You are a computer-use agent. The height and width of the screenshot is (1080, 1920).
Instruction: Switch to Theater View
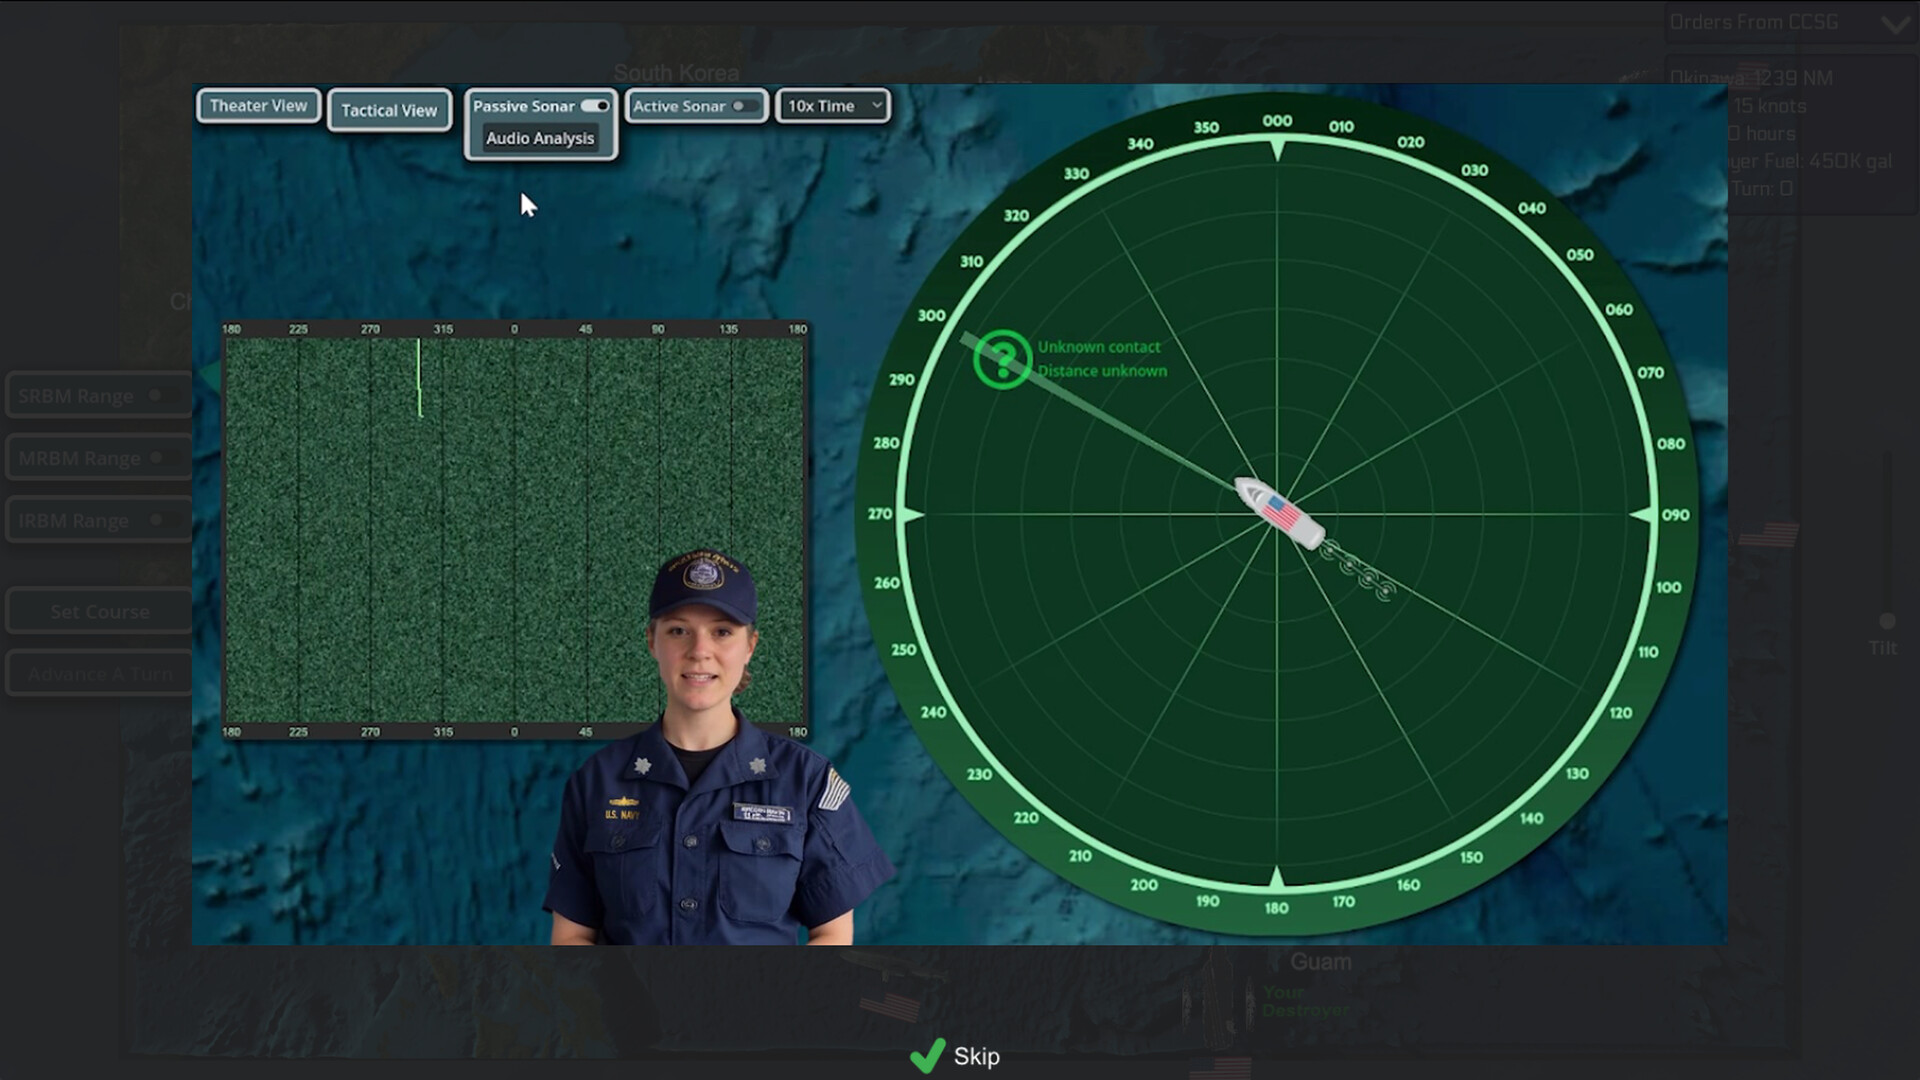(258, 105)
